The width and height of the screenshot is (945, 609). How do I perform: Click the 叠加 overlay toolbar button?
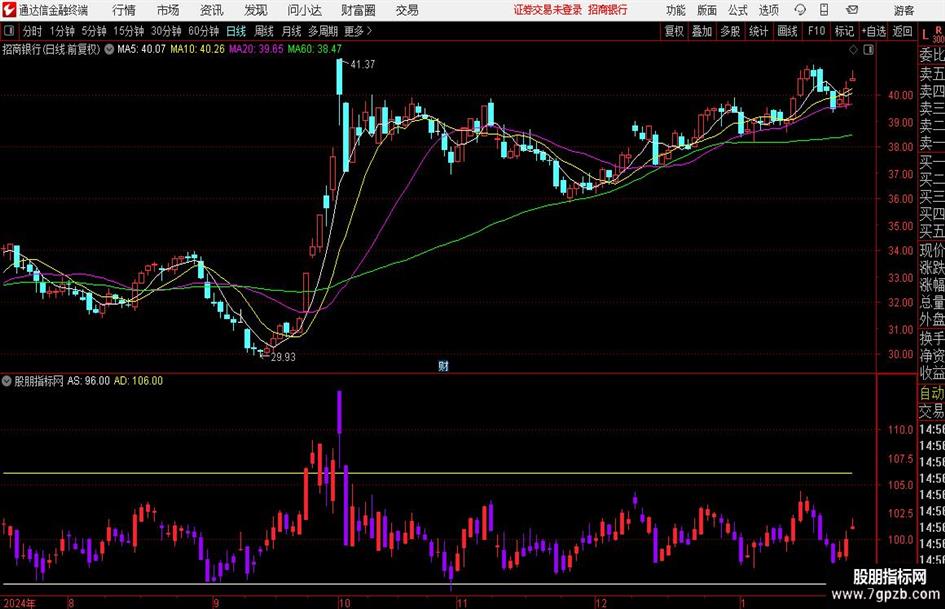702,31
